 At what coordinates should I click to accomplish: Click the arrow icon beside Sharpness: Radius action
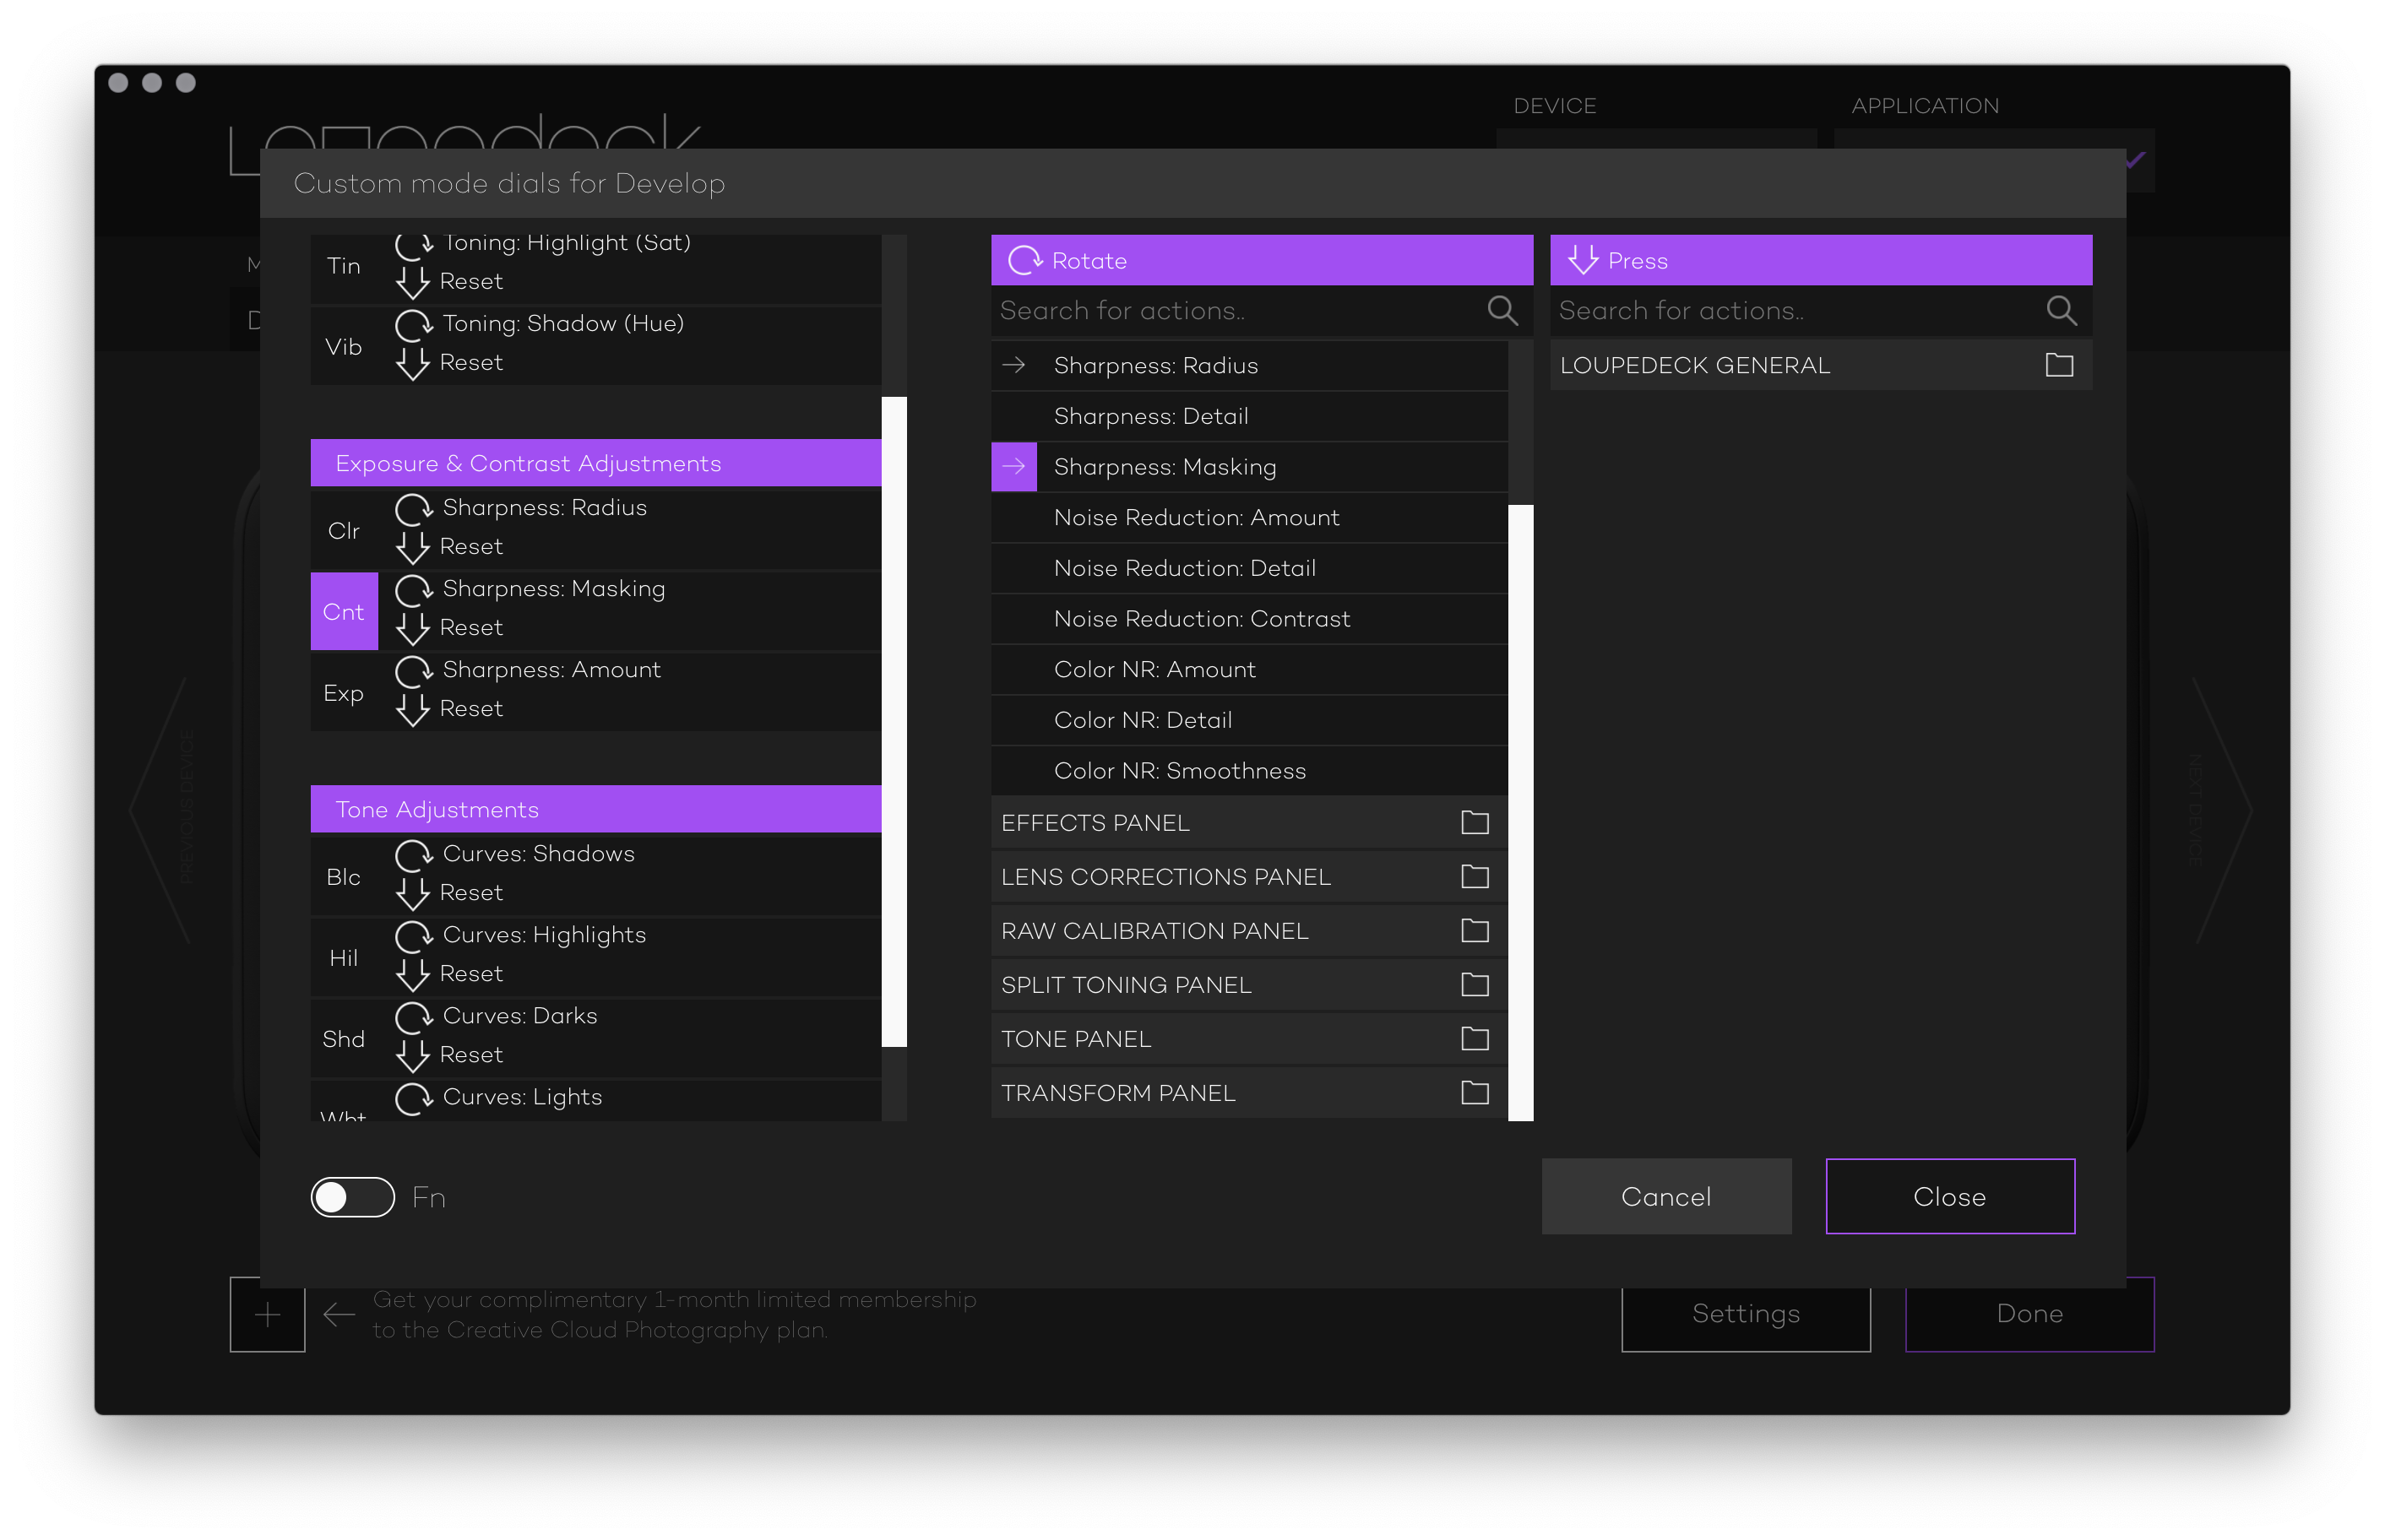point(1013,365)
